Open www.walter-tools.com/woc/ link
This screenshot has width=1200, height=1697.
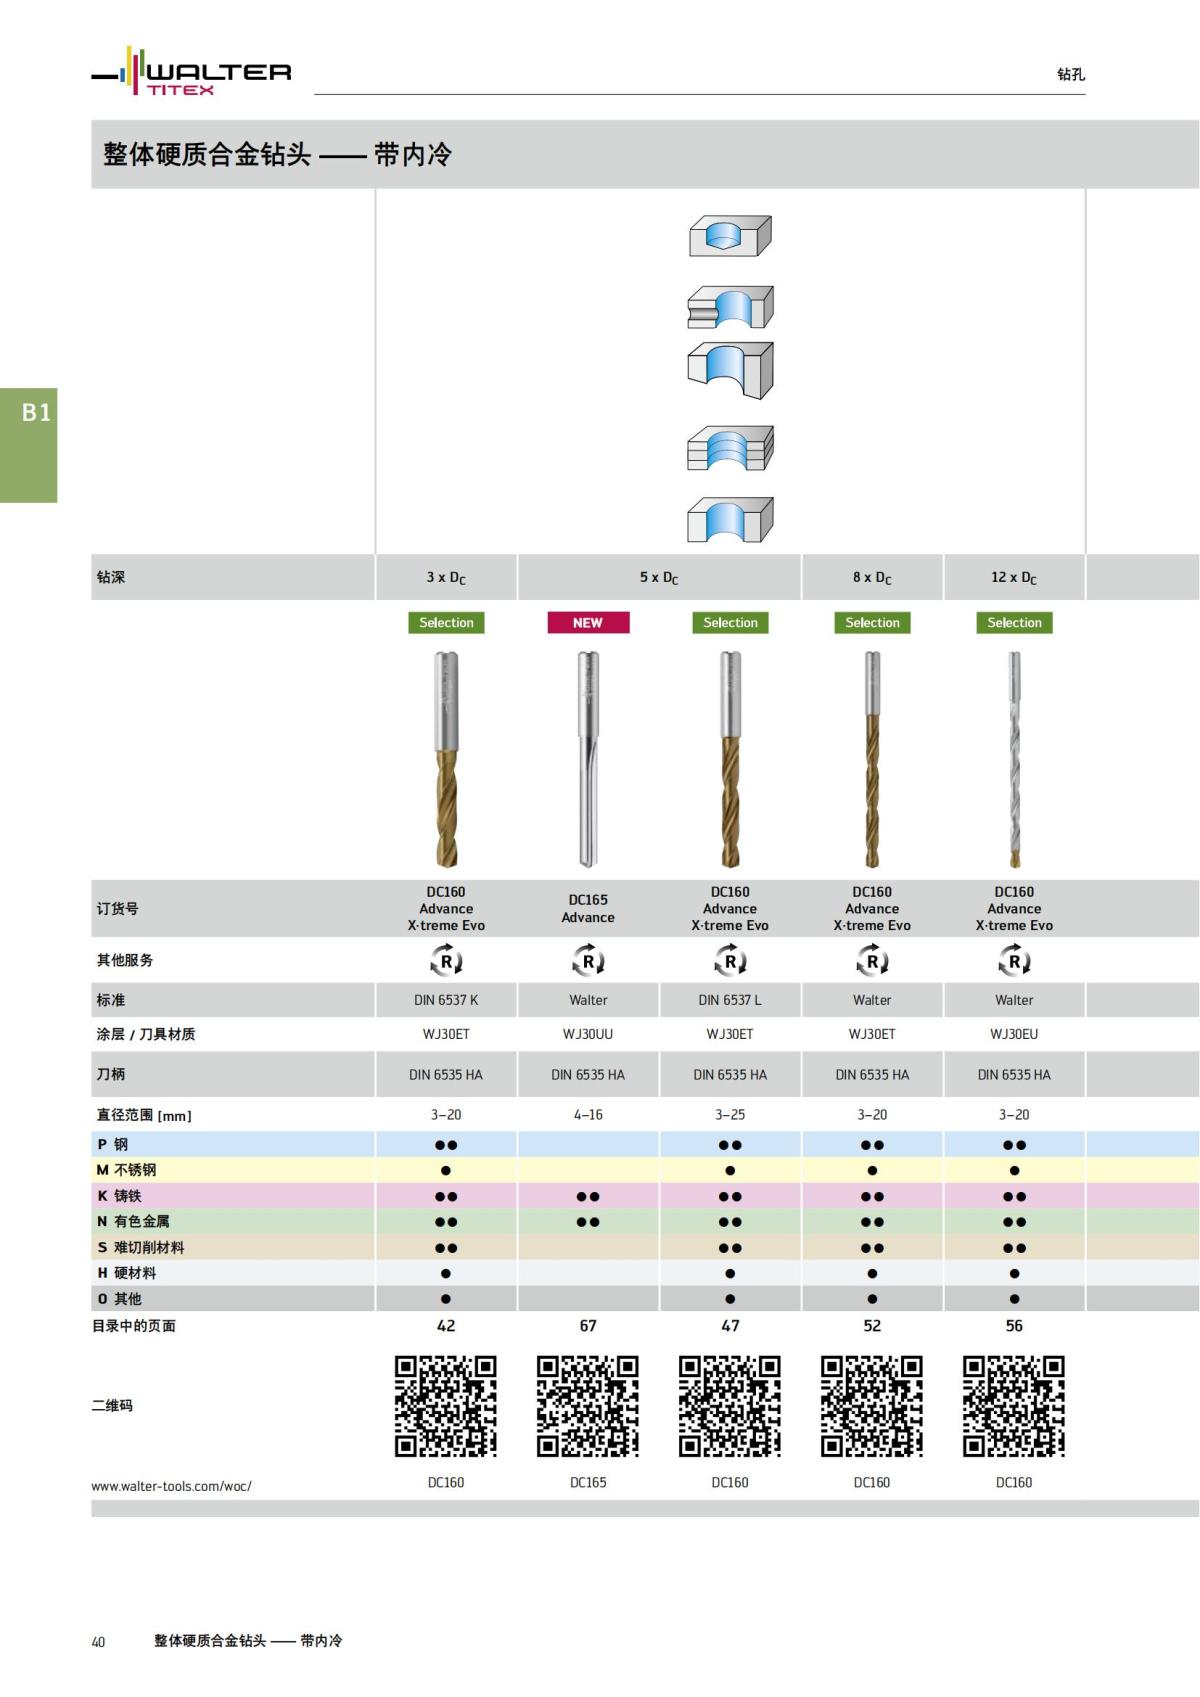(171, 1486)
